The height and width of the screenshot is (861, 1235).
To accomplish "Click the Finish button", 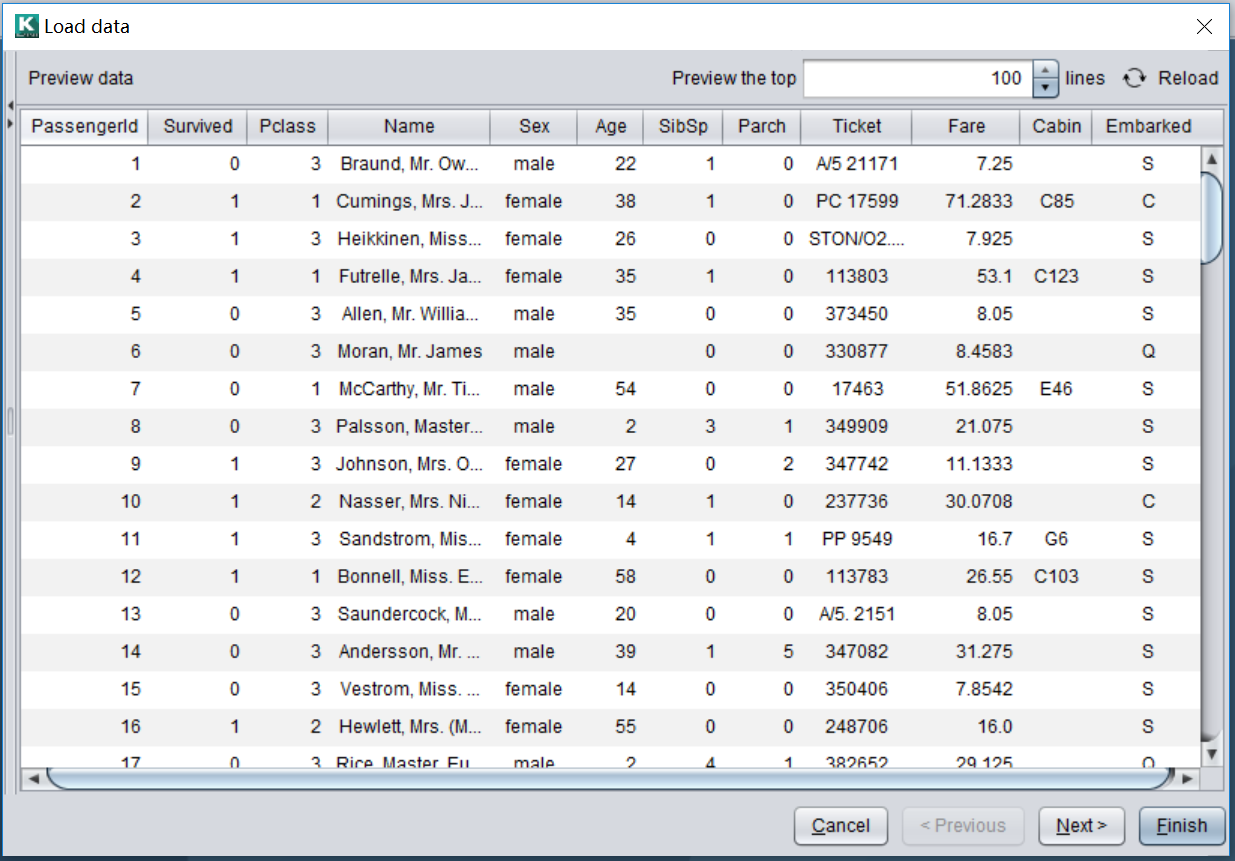I will pyautogui.click(x=1182, y=825).
